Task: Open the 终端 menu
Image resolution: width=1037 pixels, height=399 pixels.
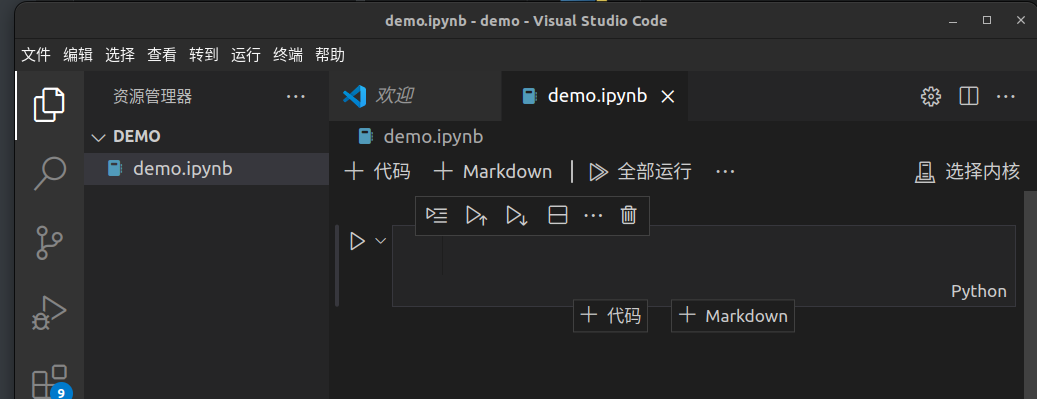Action: 288,55
